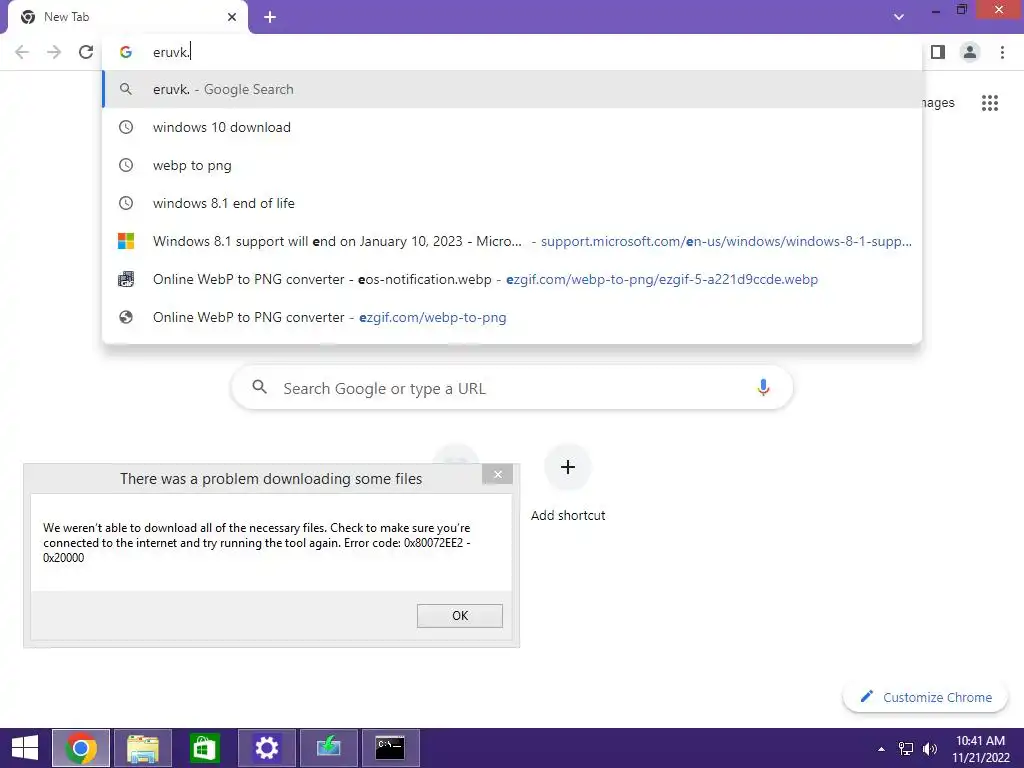Image resolution: width=1024 pixels, height=768 pixels.
Task: Open Windows 8.1 support Microsoft suggestion
Action: pos(512,241)
